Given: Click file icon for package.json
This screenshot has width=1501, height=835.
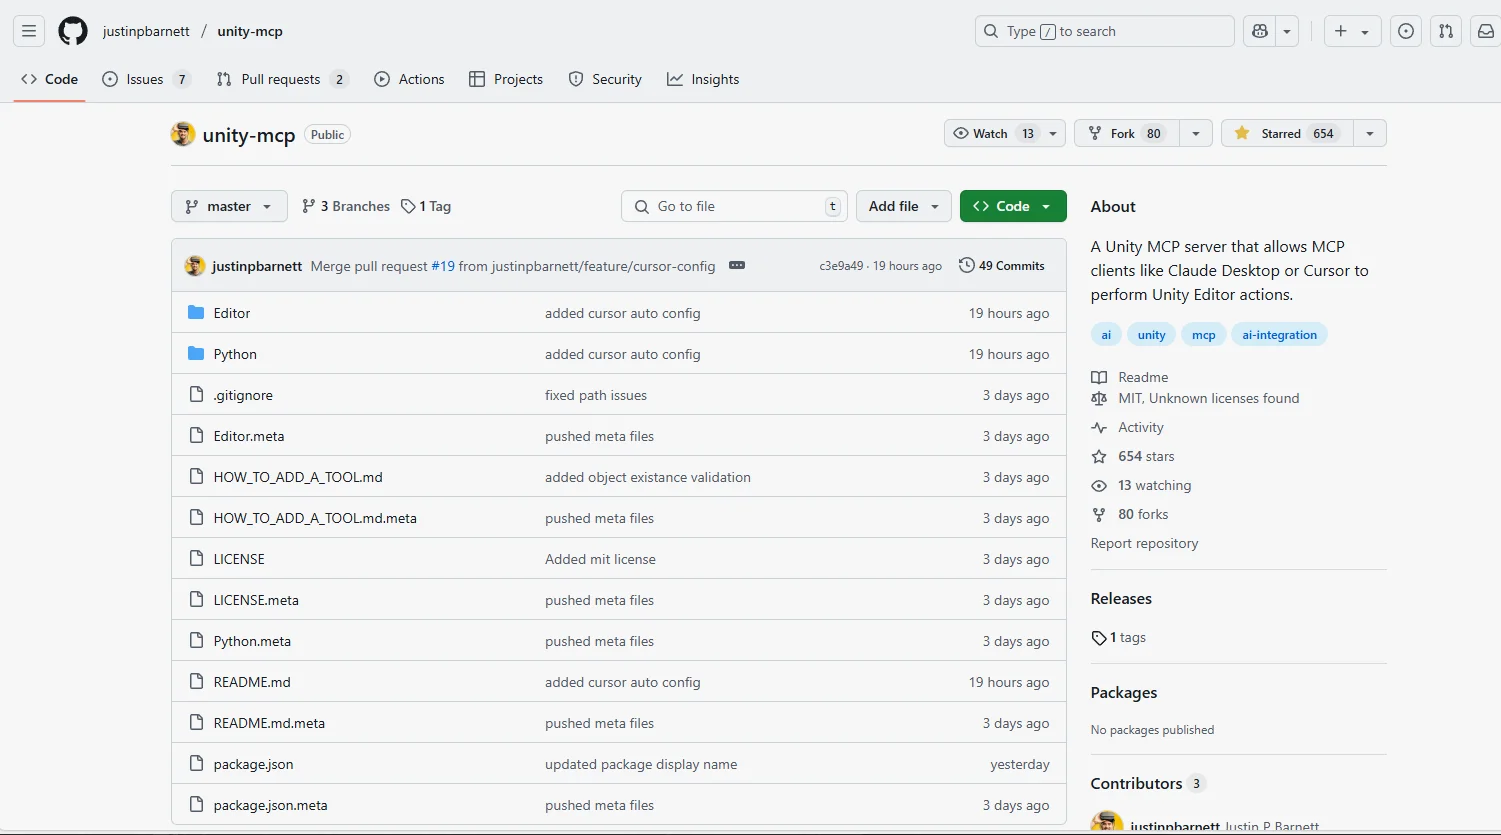Looking at the screenshot, I should point(196,764).
